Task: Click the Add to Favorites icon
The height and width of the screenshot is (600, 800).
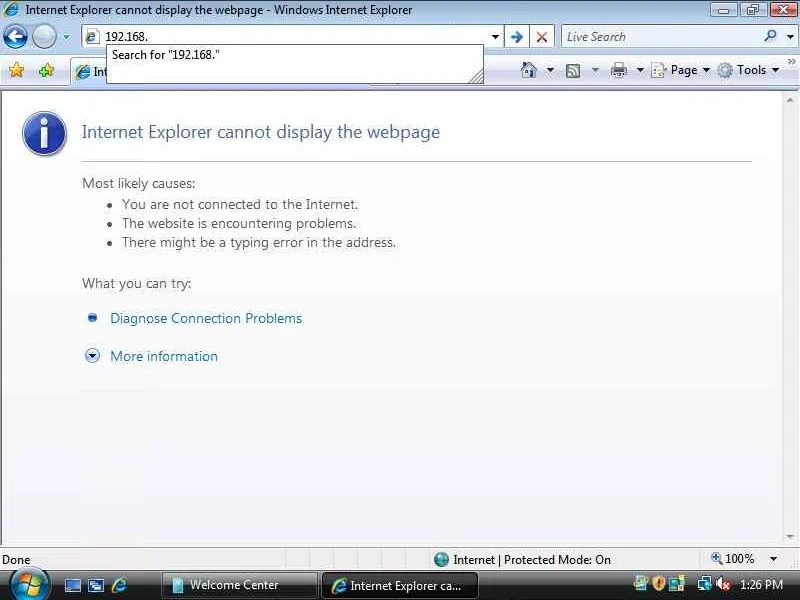Action: (46, 70)
